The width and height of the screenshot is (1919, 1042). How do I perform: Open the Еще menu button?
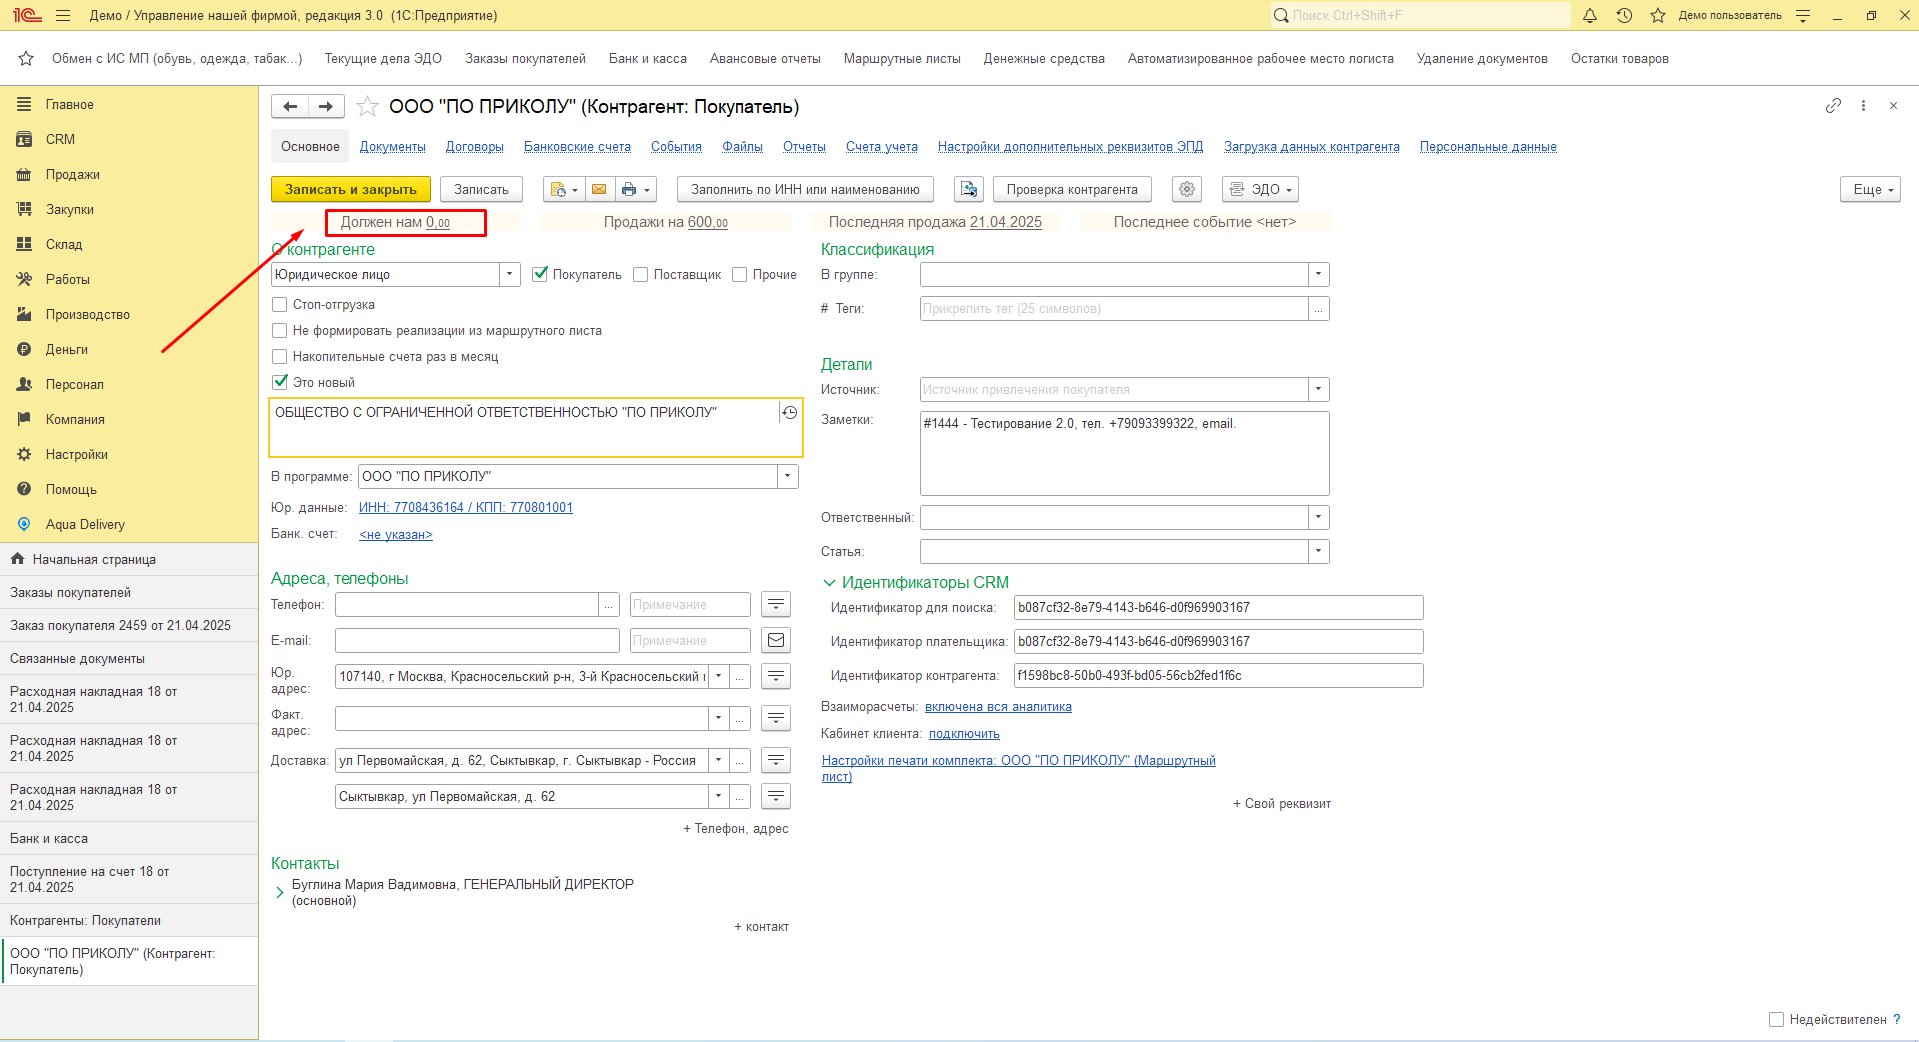1870,189
